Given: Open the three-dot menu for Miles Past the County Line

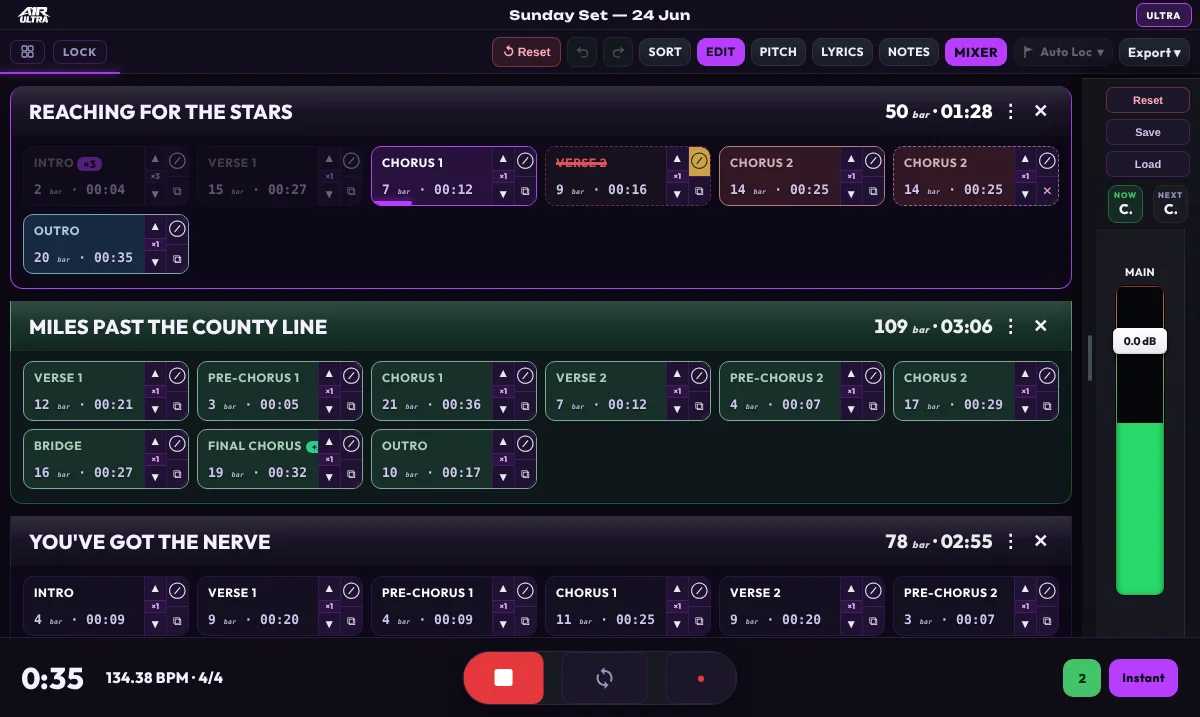Looking at the screenshot, I should 1011,326.
